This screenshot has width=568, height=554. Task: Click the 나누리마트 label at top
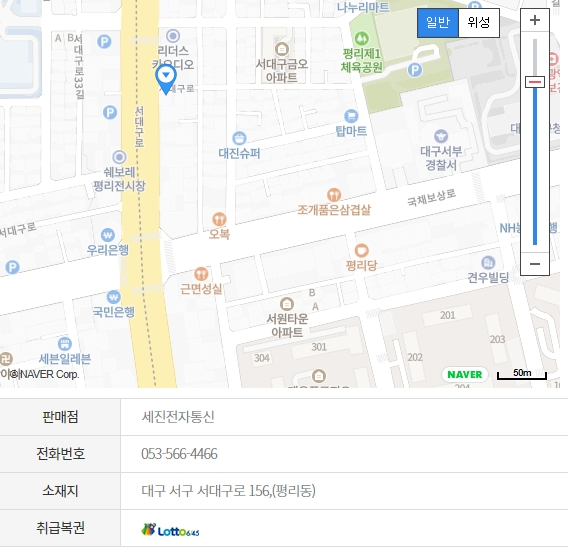363,7
